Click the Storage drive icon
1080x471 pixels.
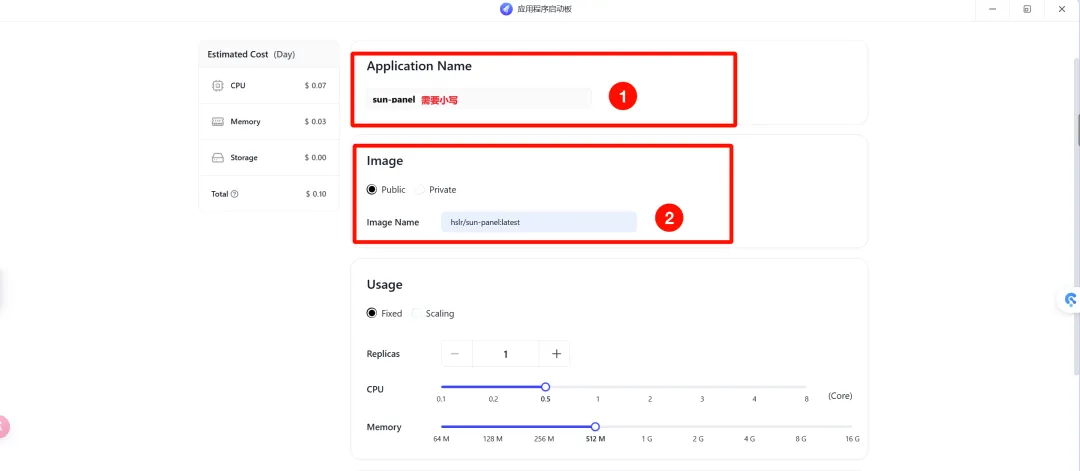pos(218,158)
